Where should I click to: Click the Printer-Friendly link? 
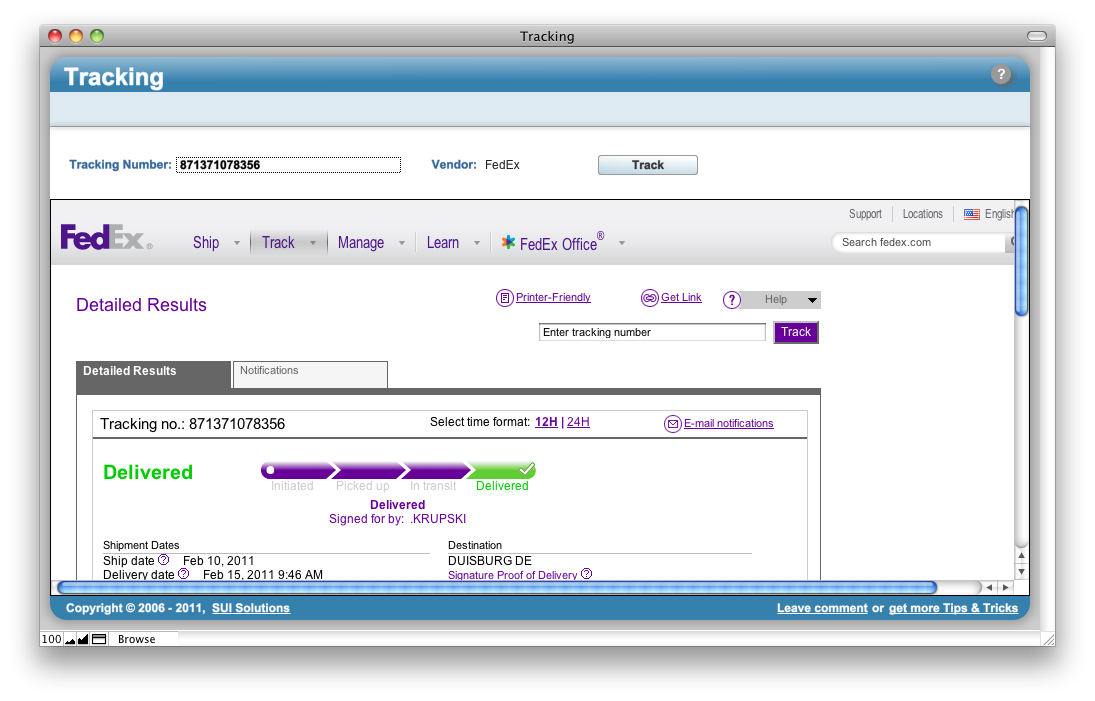(x=553, y=297)
